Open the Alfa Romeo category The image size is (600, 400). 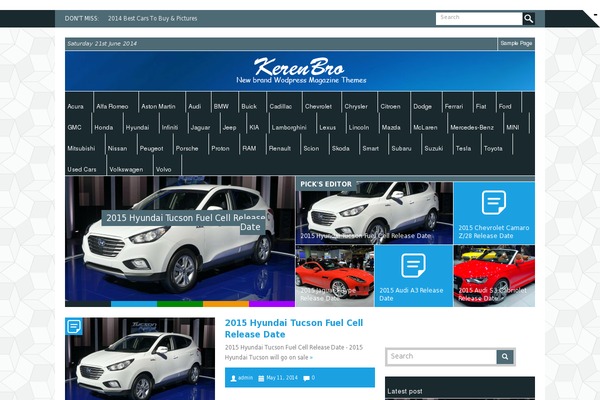coord(112,106)
